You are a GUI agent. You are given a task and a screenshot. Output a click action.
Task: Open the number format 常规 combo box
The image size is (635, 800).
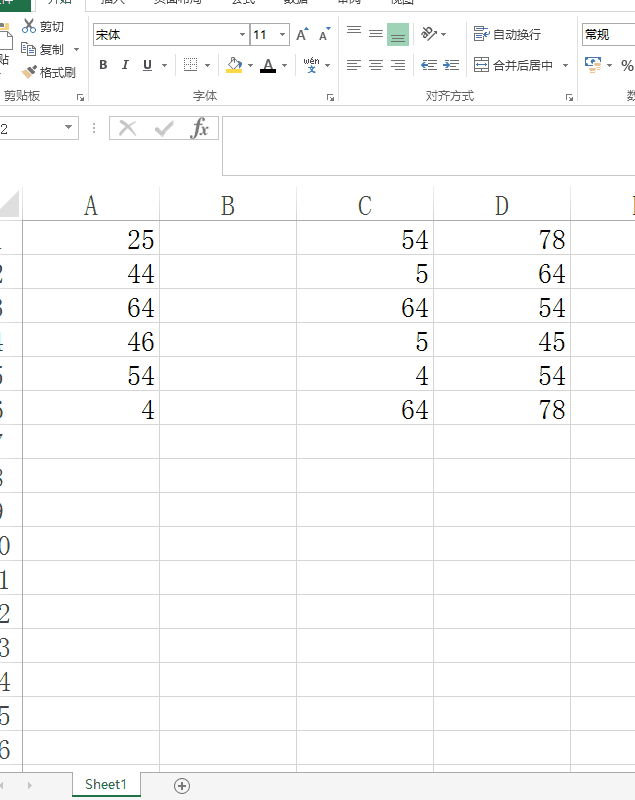(x=608, y=35)
